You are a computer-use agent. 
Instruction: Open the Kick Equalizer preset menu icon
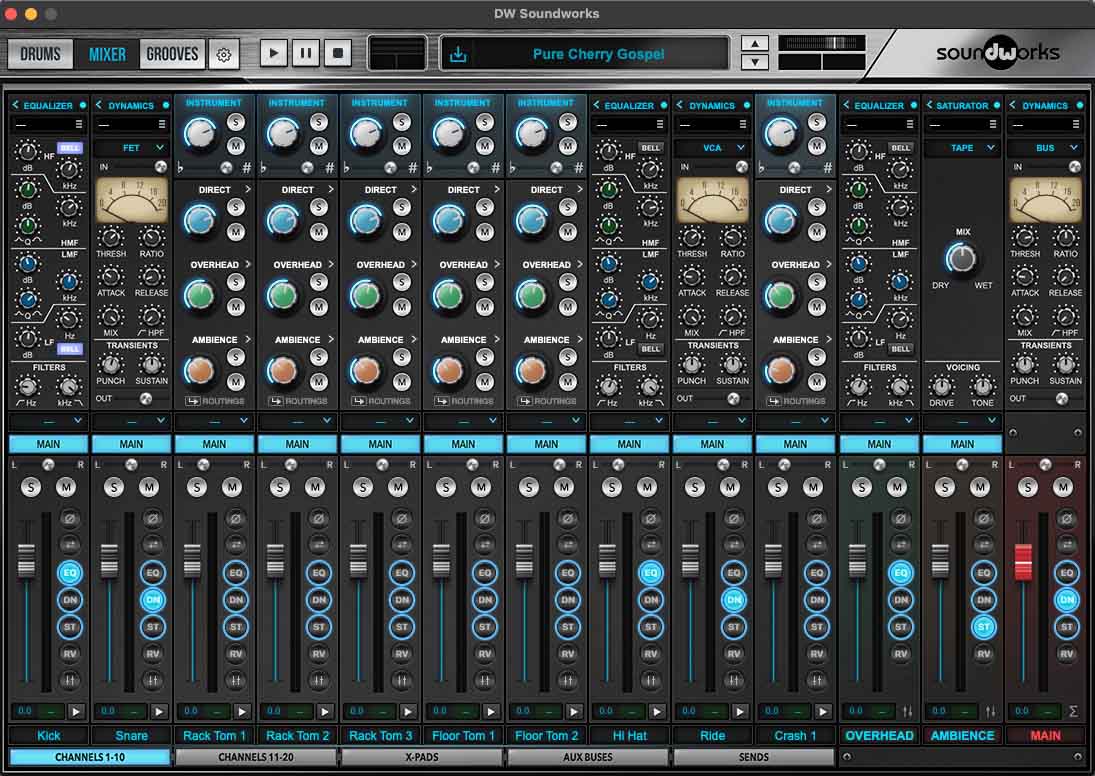click(79, 124)
